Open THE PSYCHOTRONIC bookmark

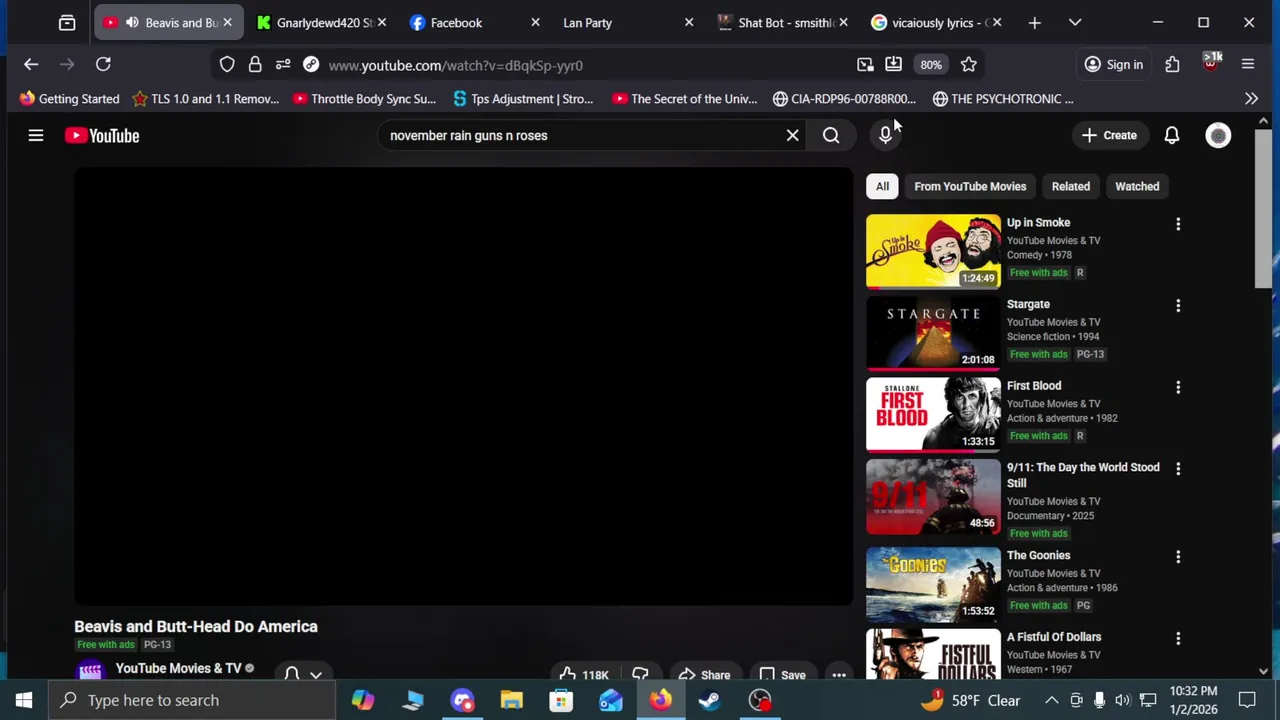click(x=1003, y=98)
